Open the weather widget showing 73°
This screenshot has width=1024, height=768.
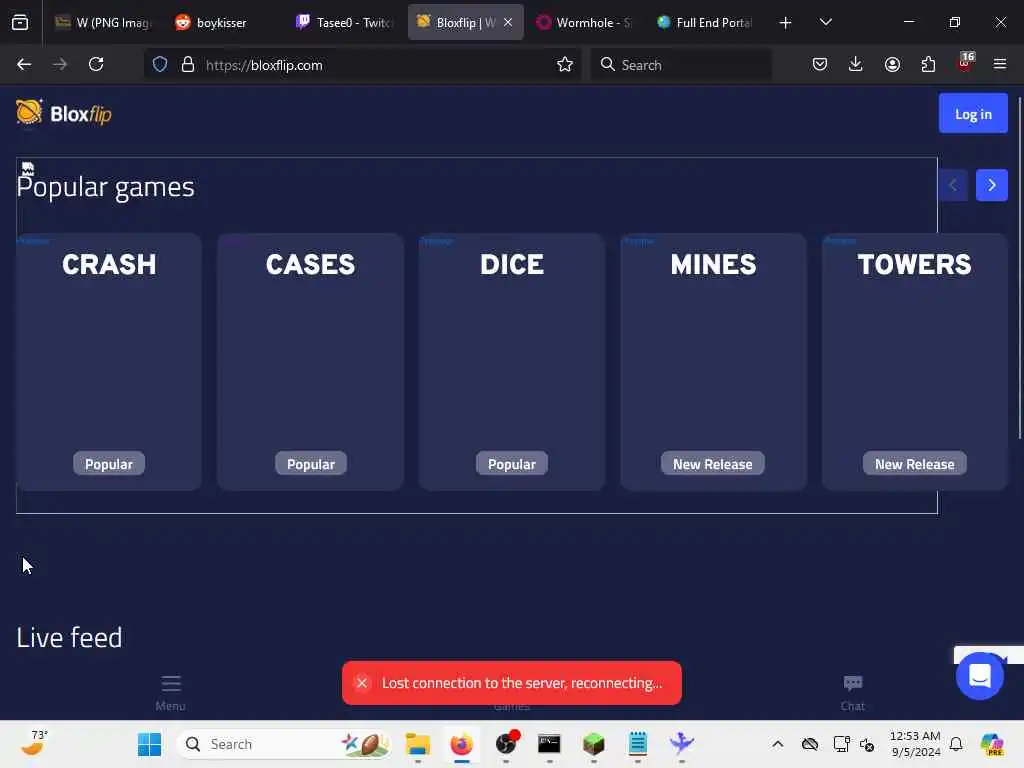pos(34,744)
